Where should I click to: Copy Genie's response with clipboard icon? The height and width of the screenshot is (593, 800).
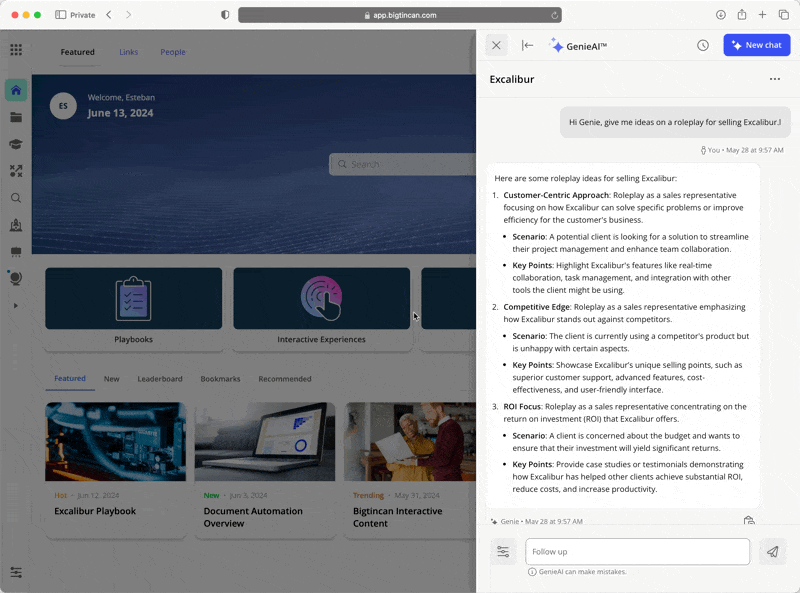pos(749,521)
